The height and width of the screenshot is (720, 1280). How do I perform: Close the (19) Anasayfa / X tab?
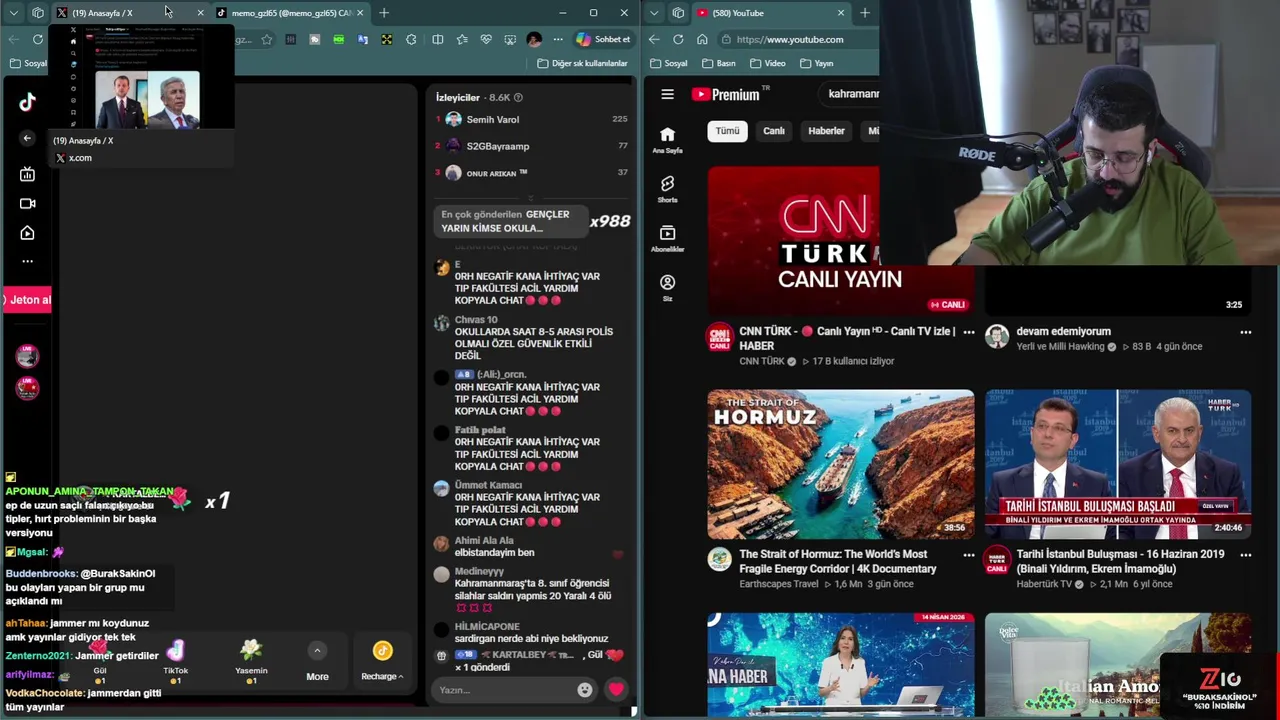click(200, 13)
